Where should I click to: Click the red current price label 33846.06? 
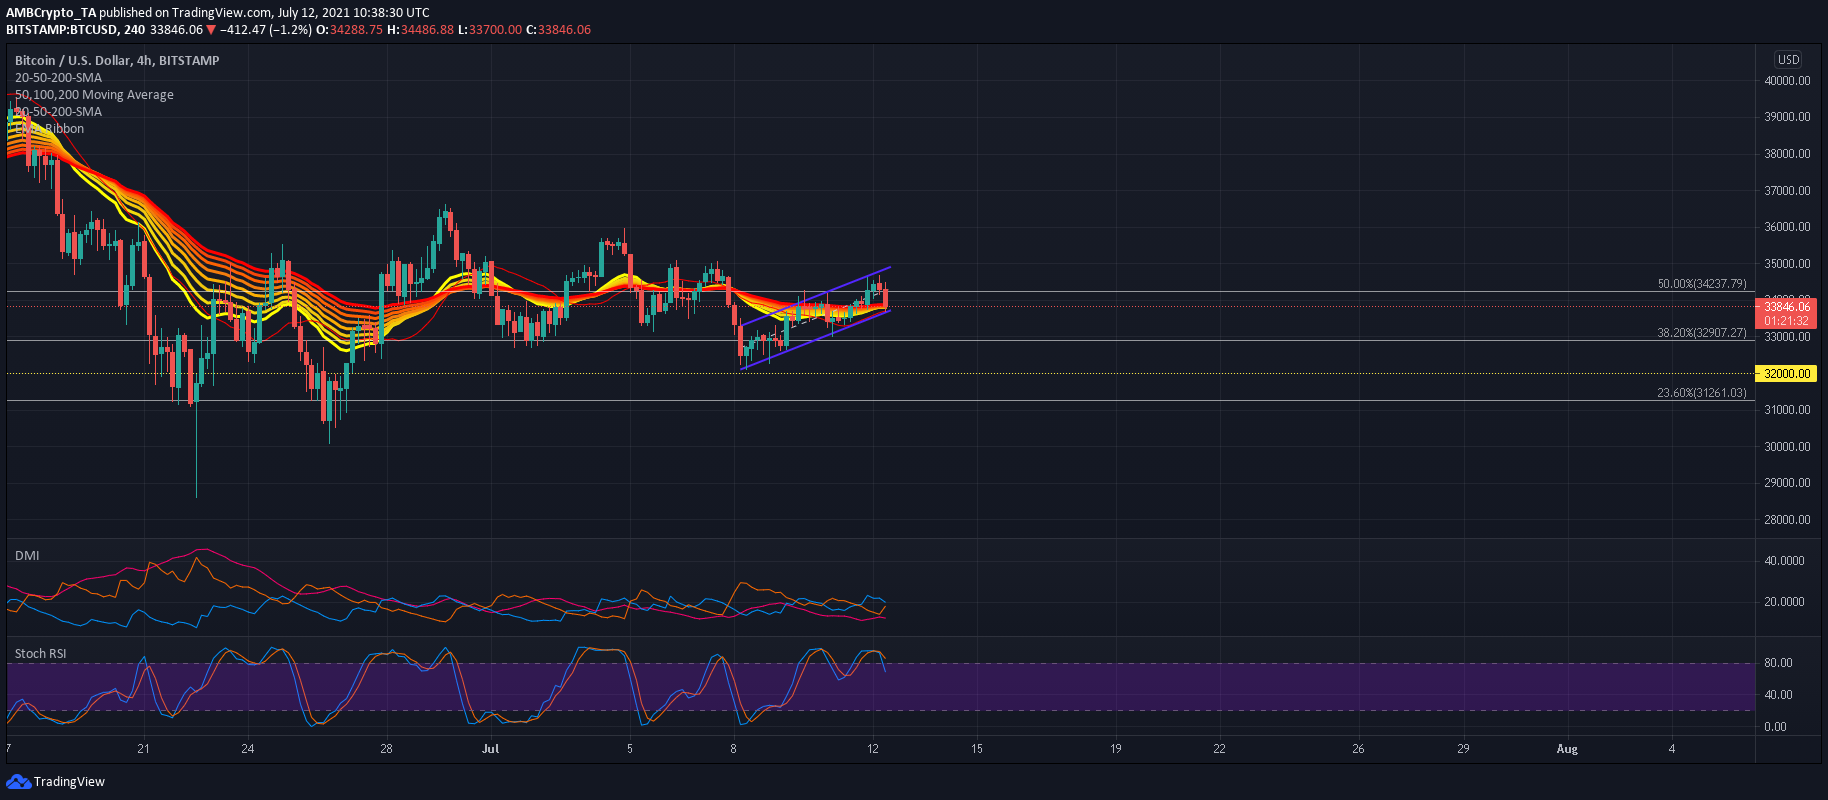click(1787, 307)
